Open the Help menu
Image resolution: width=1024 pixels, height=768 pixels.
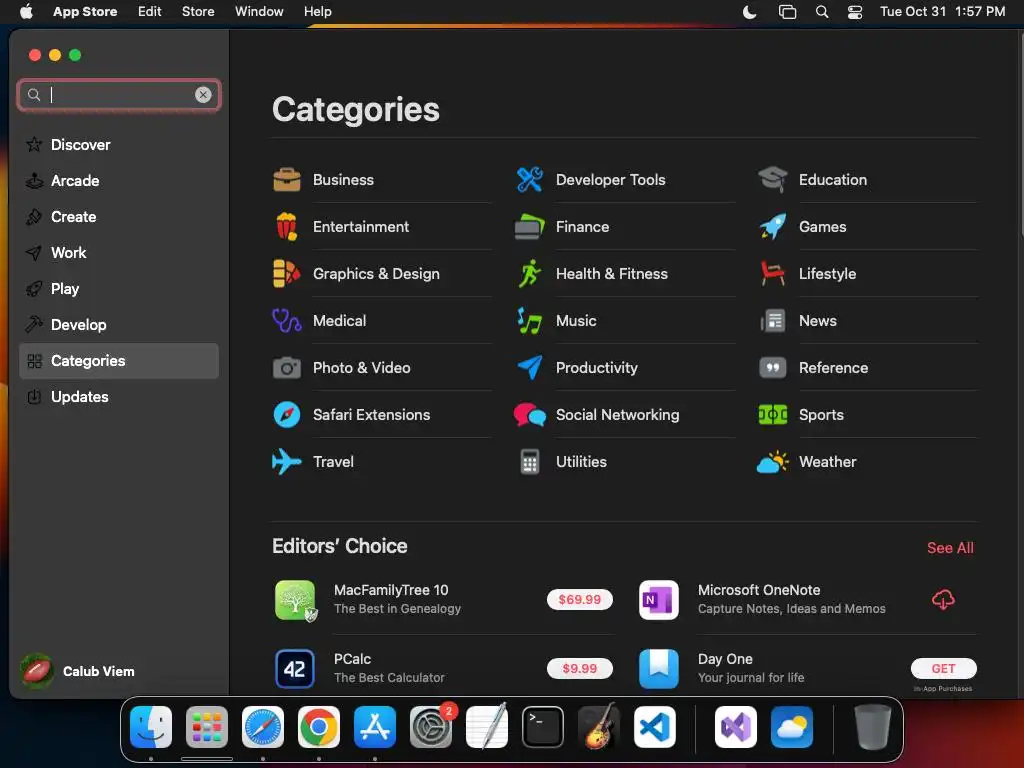[317, 11]
